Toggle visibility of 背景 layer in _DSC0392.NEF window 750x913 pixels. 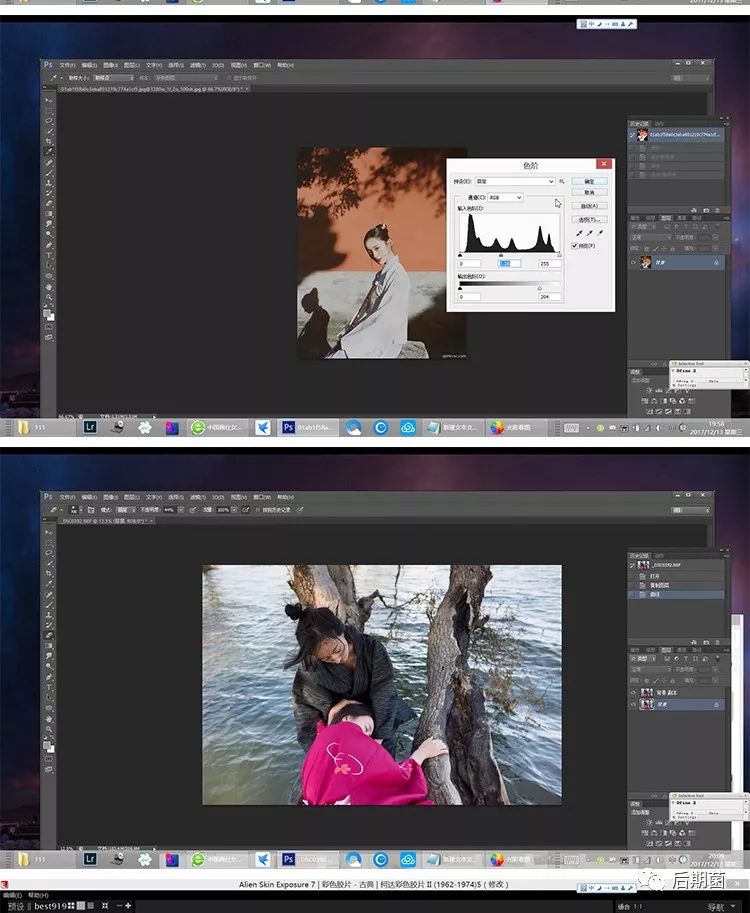pyautogui.click(x=633, y=705)
